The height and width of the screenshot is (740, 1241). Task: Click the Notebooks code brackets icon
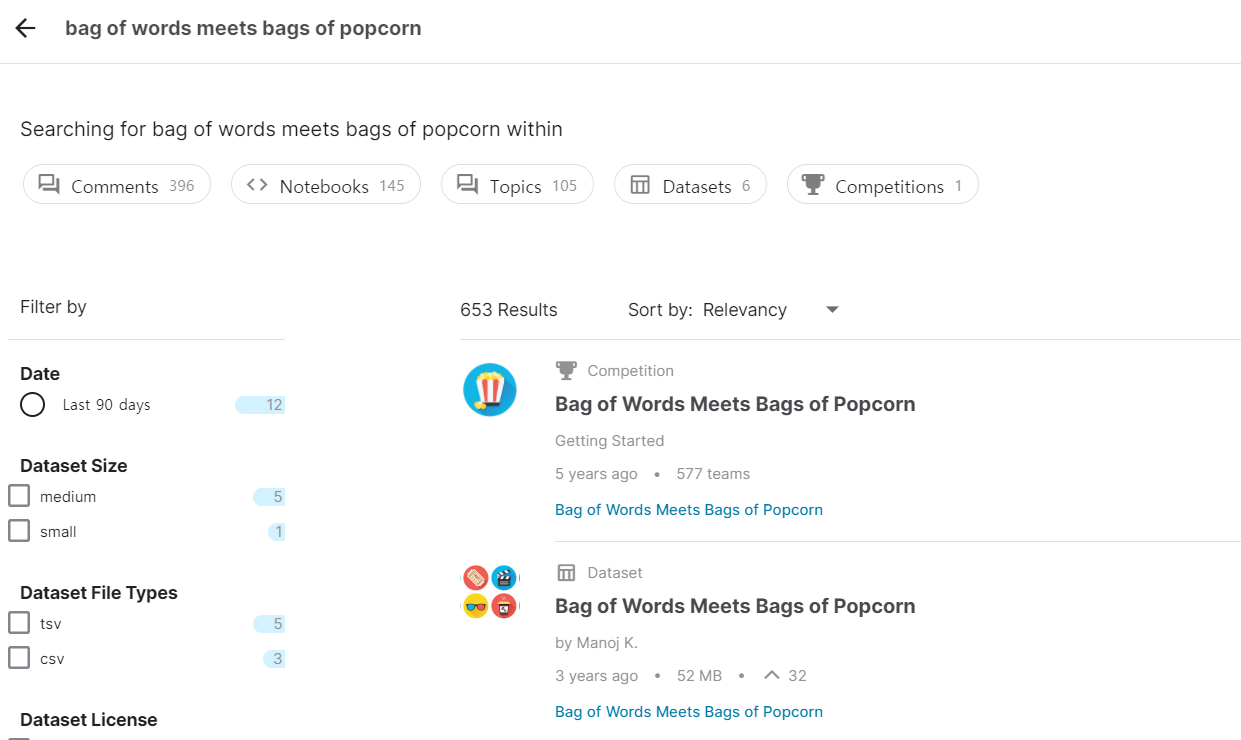click(257, 185)
